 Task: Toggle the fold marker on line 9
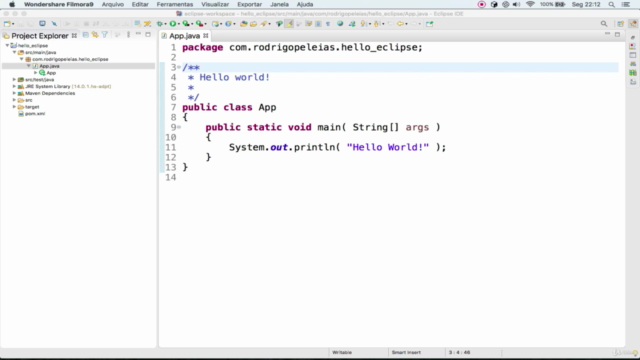179,127
